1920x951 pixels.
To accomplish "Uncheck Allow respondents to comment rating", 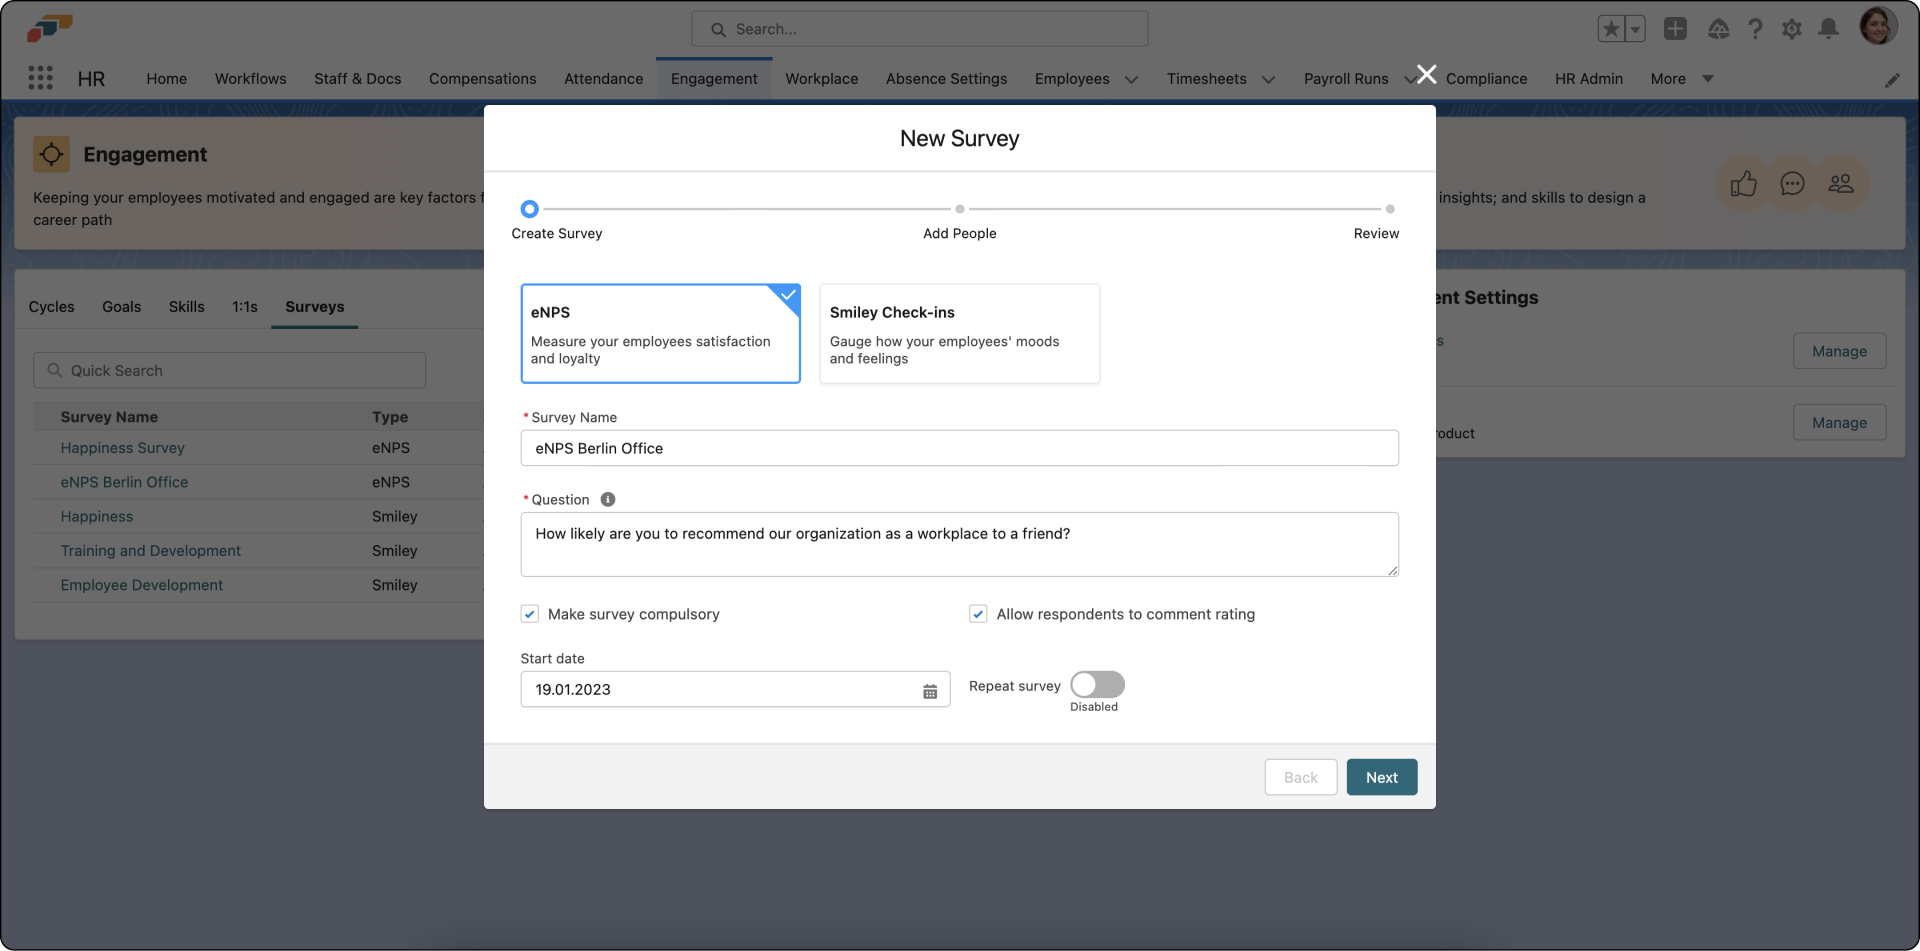I will [x=977, y=613].
